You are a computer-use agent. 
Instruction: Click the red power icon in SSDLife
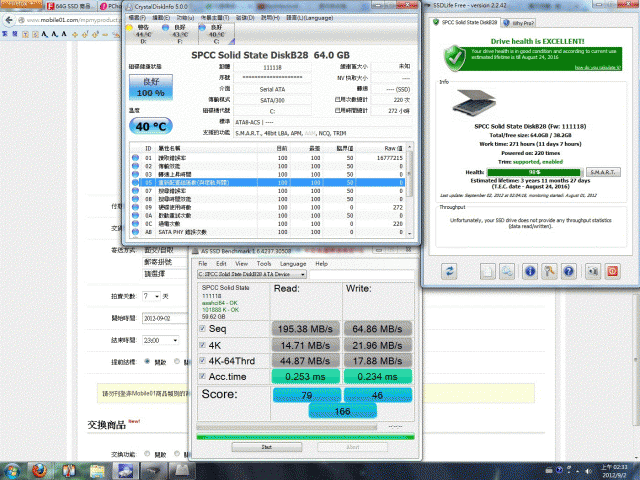[x=612, y=271]
